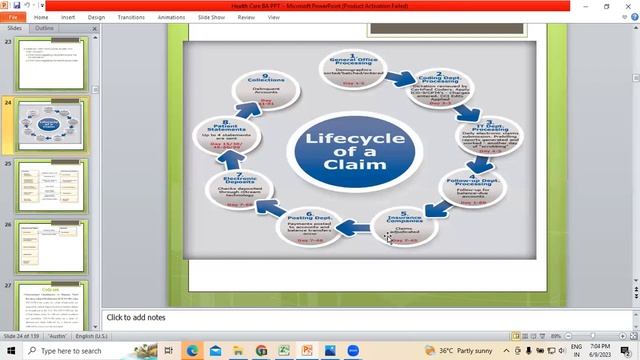
Task: Switch to the Home ribbon tab
Action: click(41, 18)
